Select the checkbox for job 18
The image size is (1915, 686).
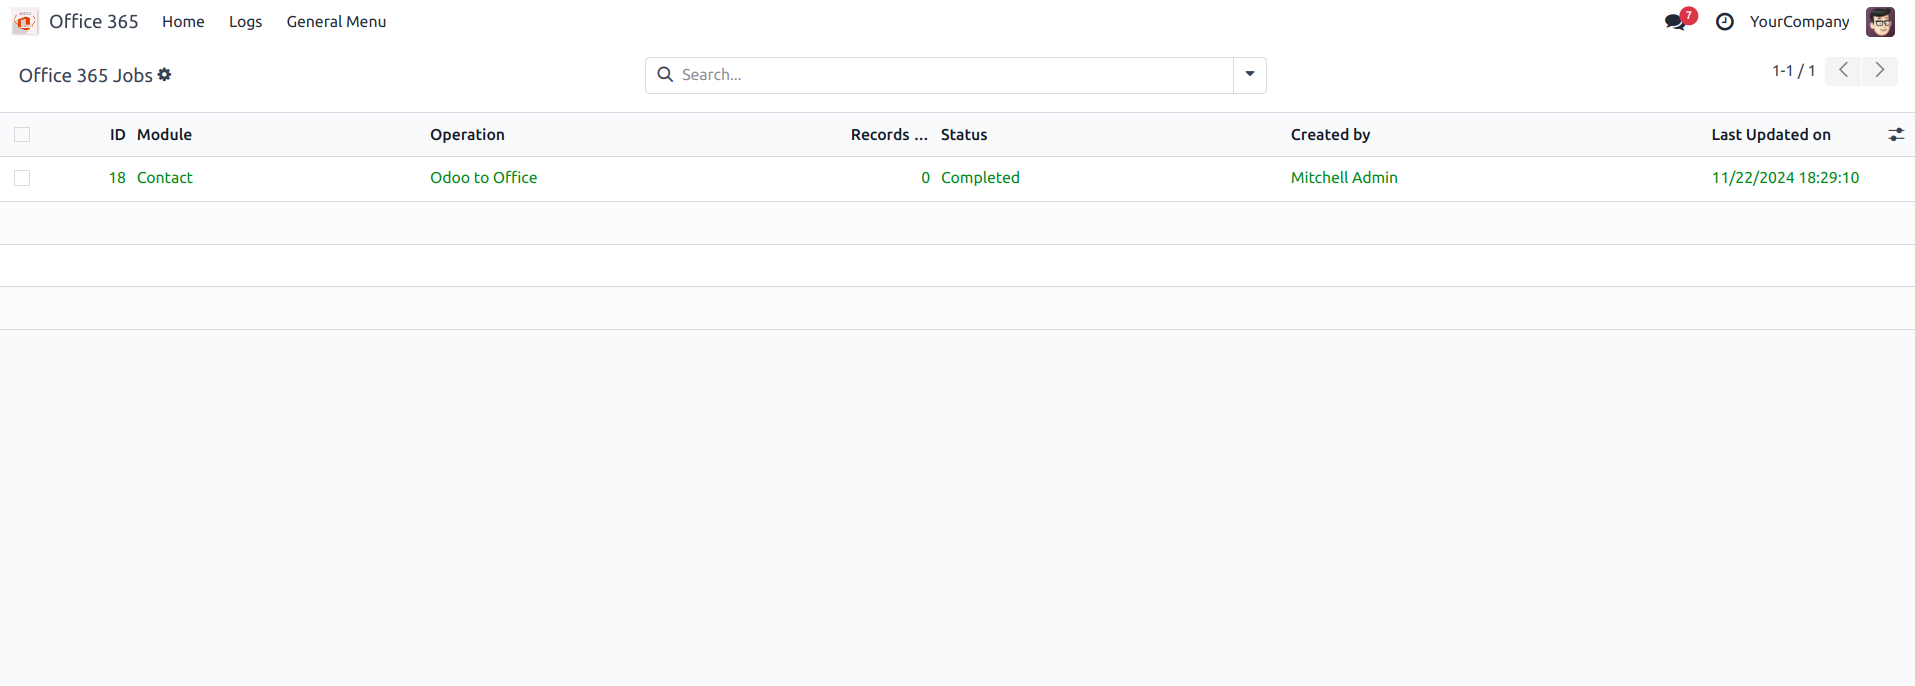(x=22, y=178)
